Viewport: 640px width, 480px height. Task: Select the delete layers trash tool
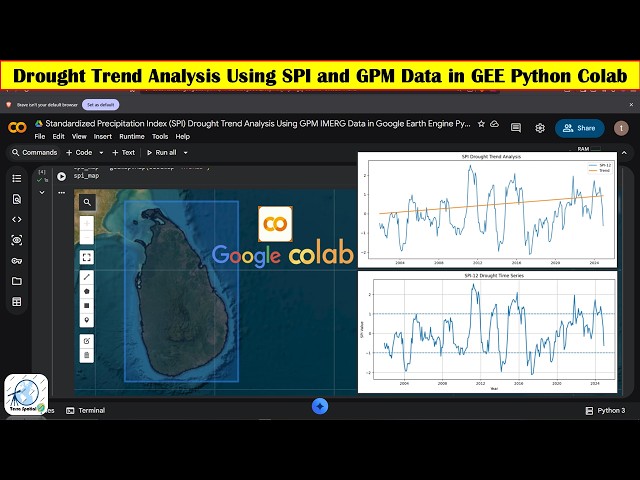coord(87,355)
